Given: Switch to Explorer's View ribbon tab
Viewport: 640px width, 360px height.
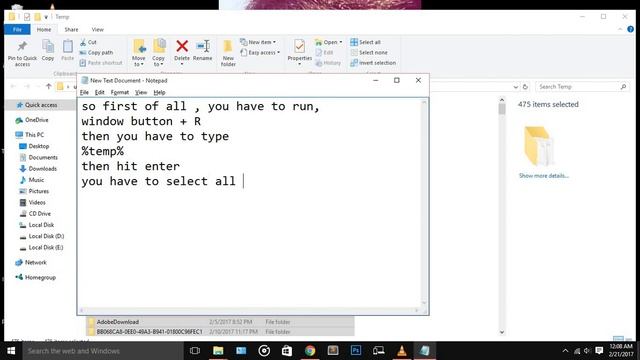Looking at the screenshot, I should pyautogui.click(x=98, y=29).
